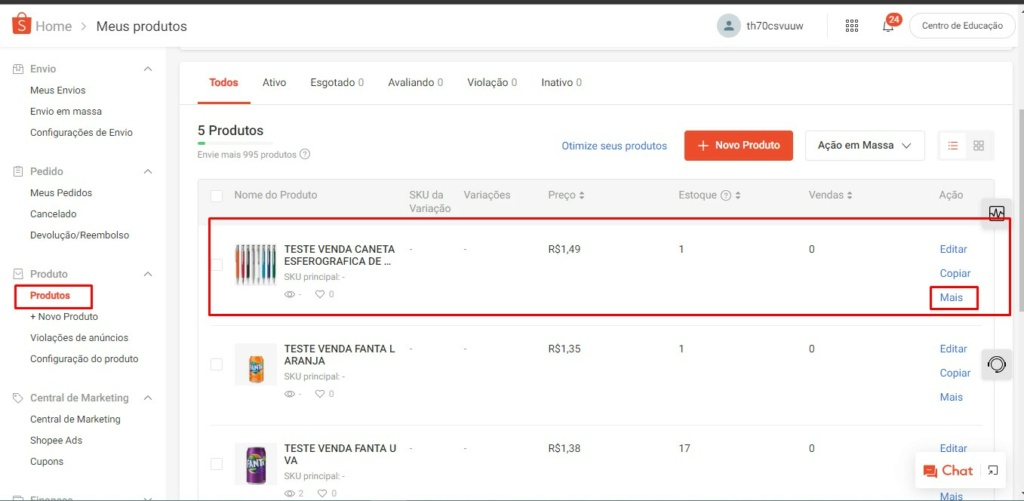Expand Mais options for Fanta Laranja
1024x501 pixels.
[x=952, y=397]
